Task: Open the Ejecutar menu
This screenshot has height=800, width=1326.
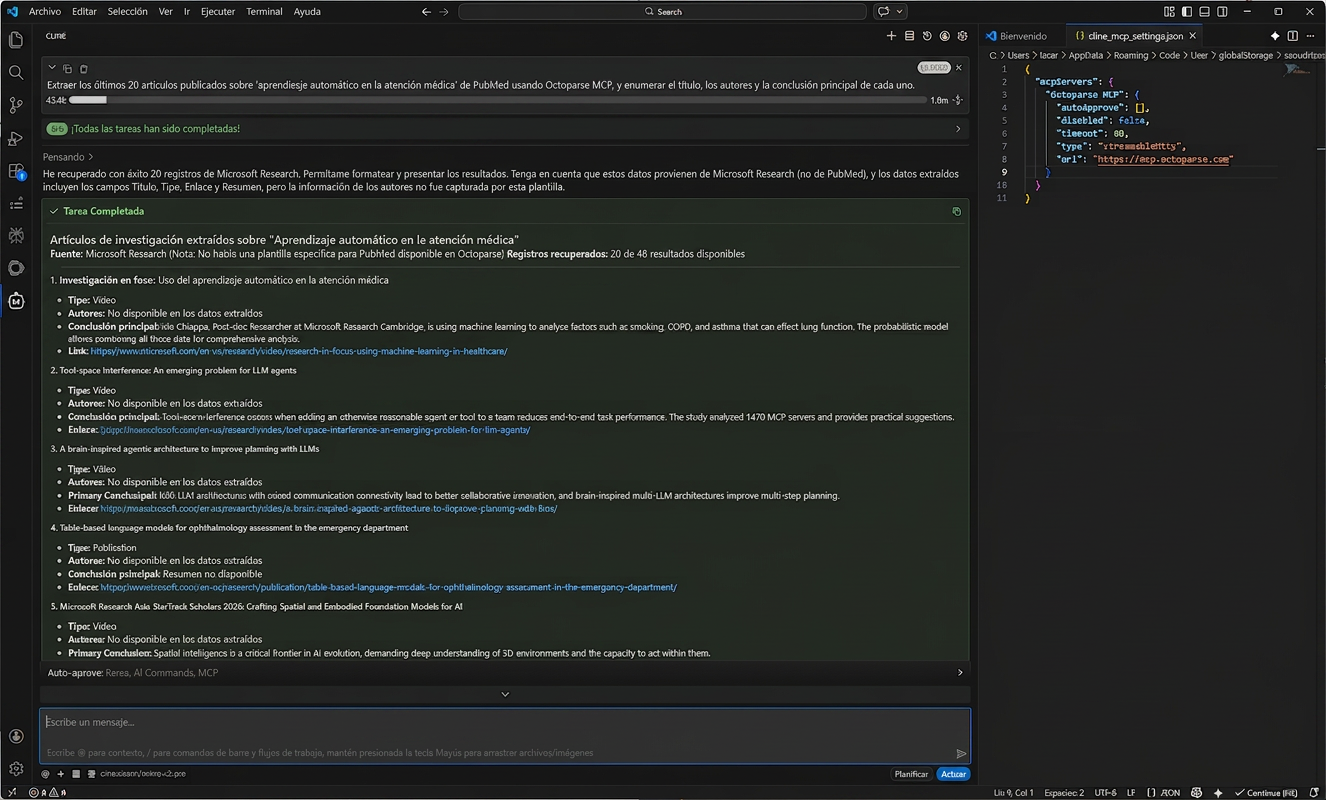Action: click(x=218, y=12)
